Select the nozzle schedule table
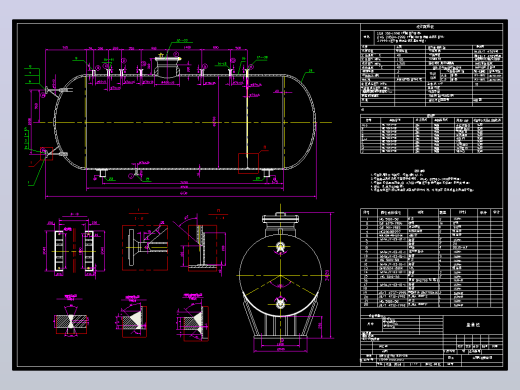This screenshot has width=520, height=390. pyautogui.click(x=431, y=134)
